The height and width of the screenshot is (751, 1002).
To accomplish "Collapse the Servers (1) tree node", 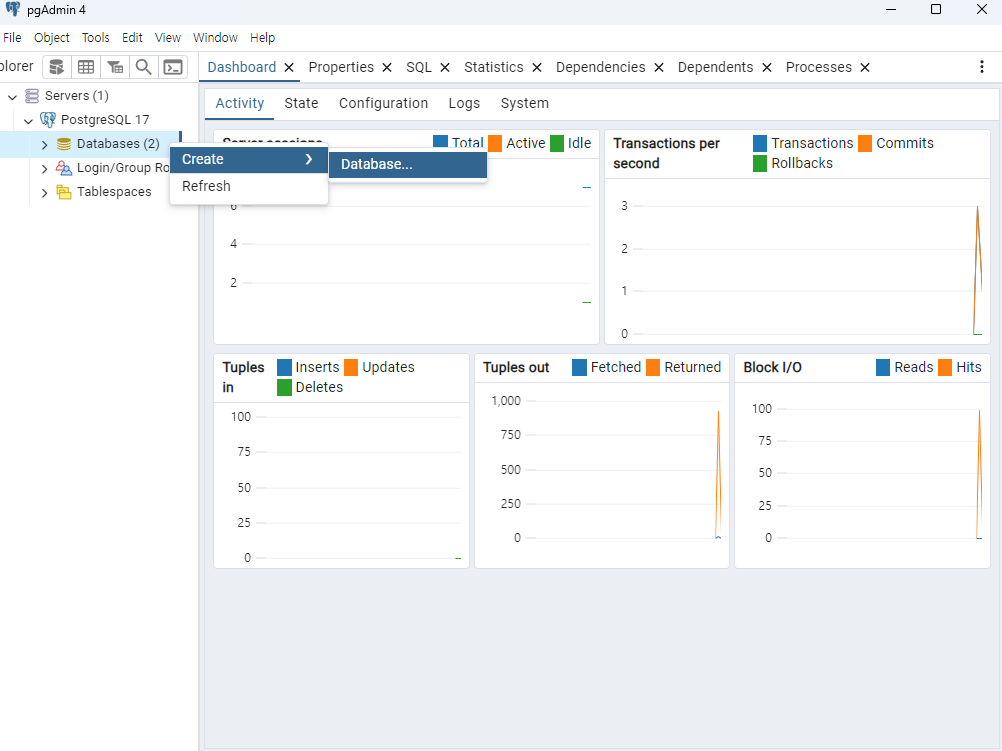I will click(12, 97).
